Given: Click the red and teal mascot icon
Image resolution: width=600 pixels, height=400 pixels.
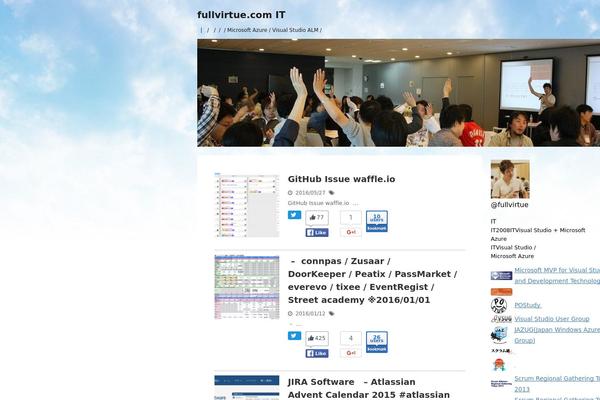Looking at the screenshot, I should [x=499, y=365].
